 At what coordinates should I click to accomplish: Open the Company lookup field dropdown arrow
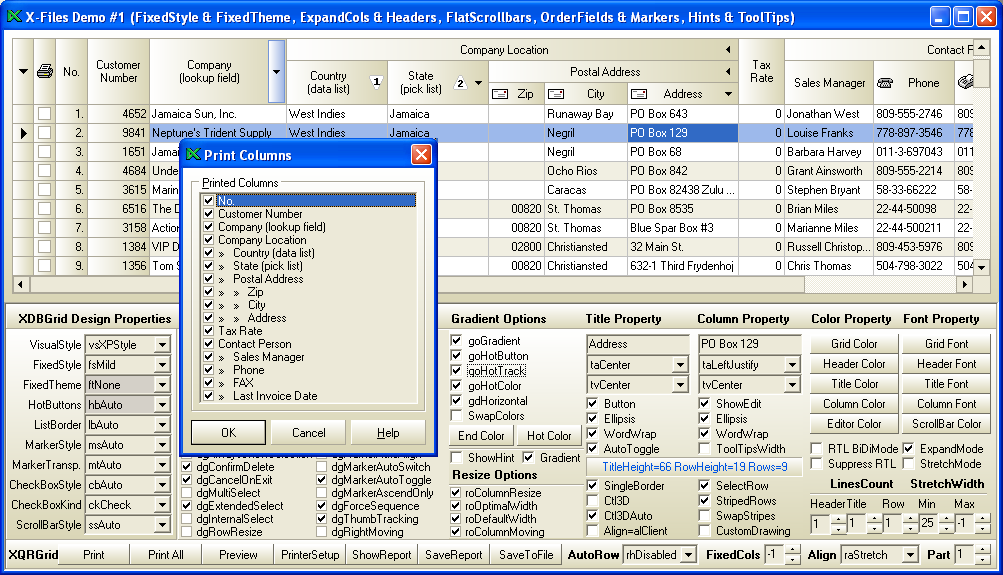(x=276, y=72)
